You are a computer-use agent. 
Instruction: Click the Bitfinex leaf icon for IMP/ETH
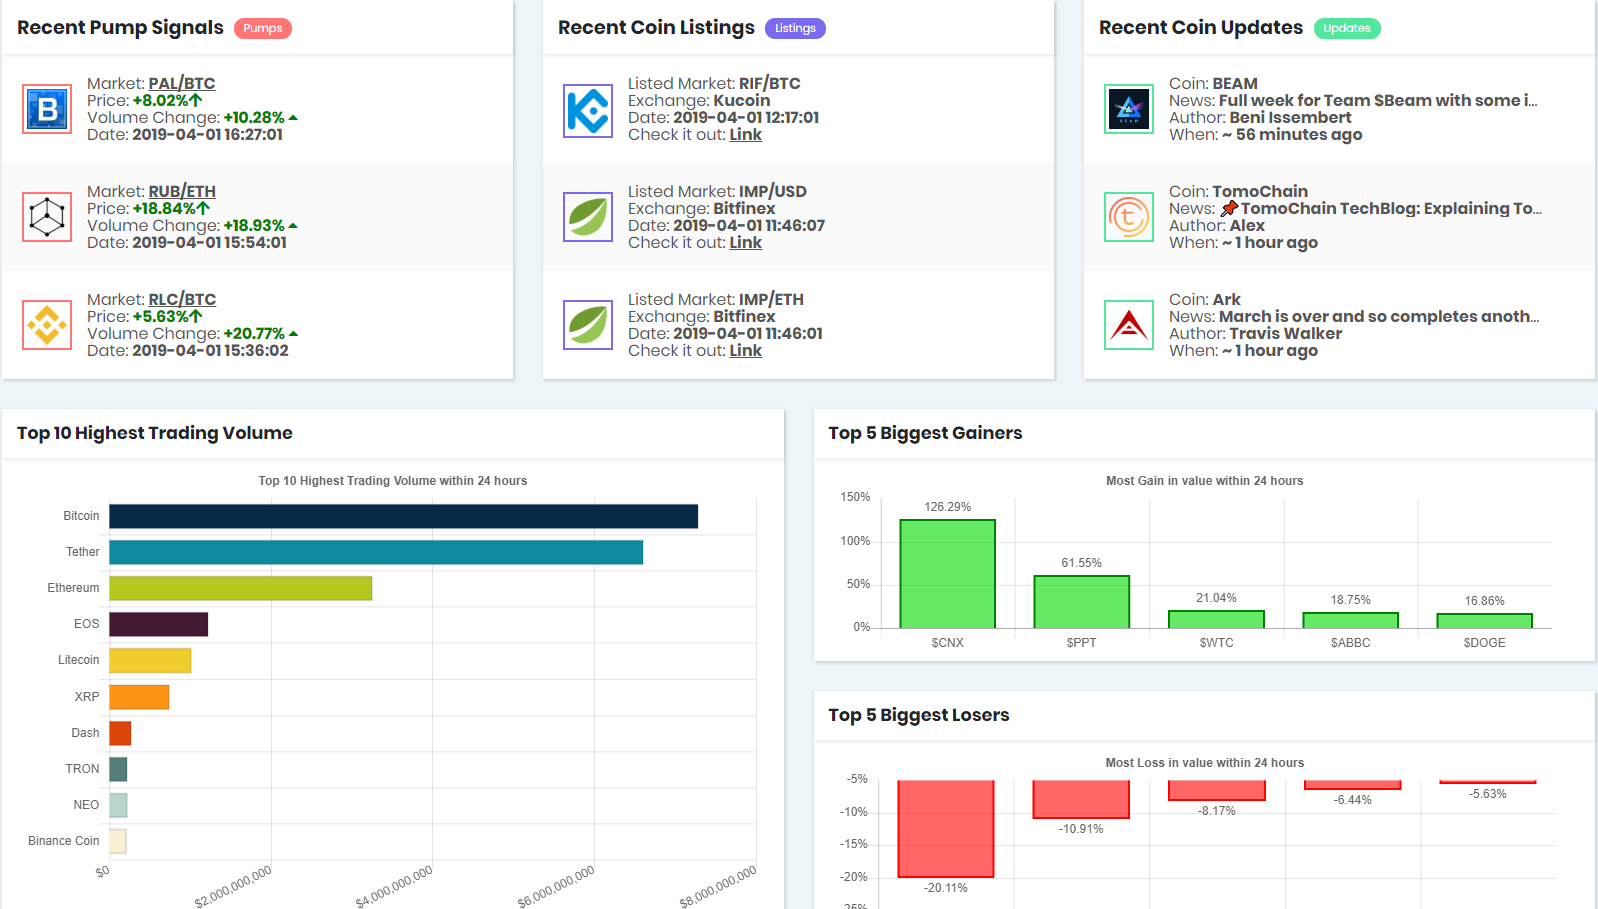588,325
